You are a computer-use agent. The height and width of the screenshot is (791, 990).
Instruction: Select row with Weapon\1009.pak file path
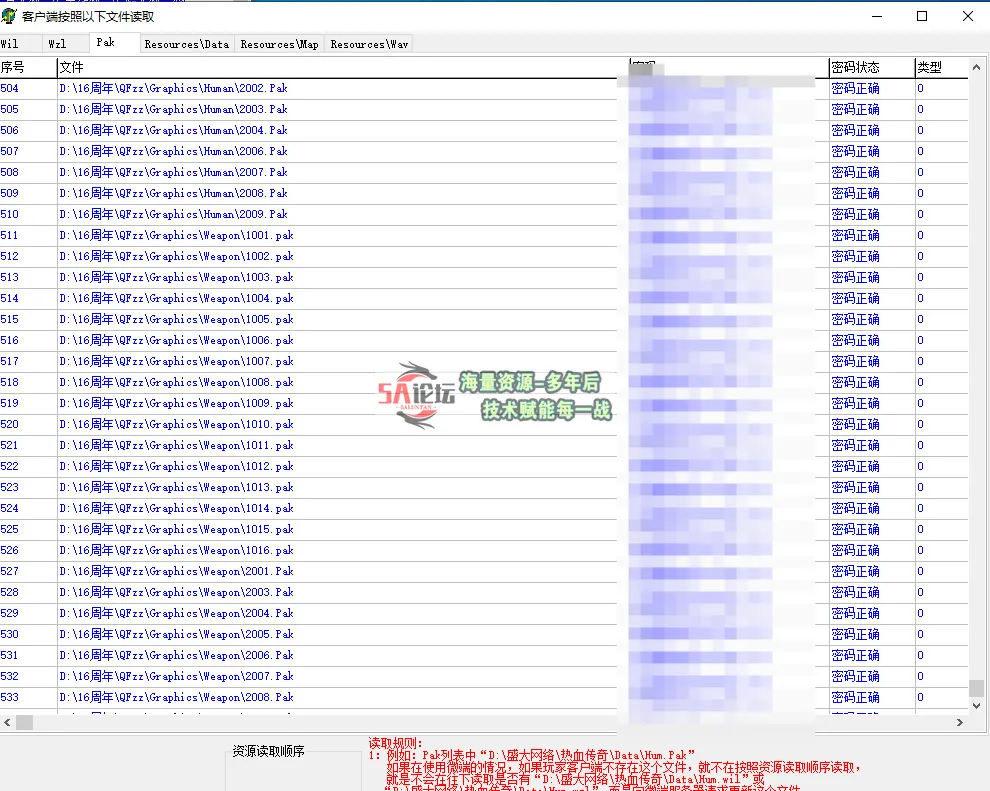click(x=484, y=403)
